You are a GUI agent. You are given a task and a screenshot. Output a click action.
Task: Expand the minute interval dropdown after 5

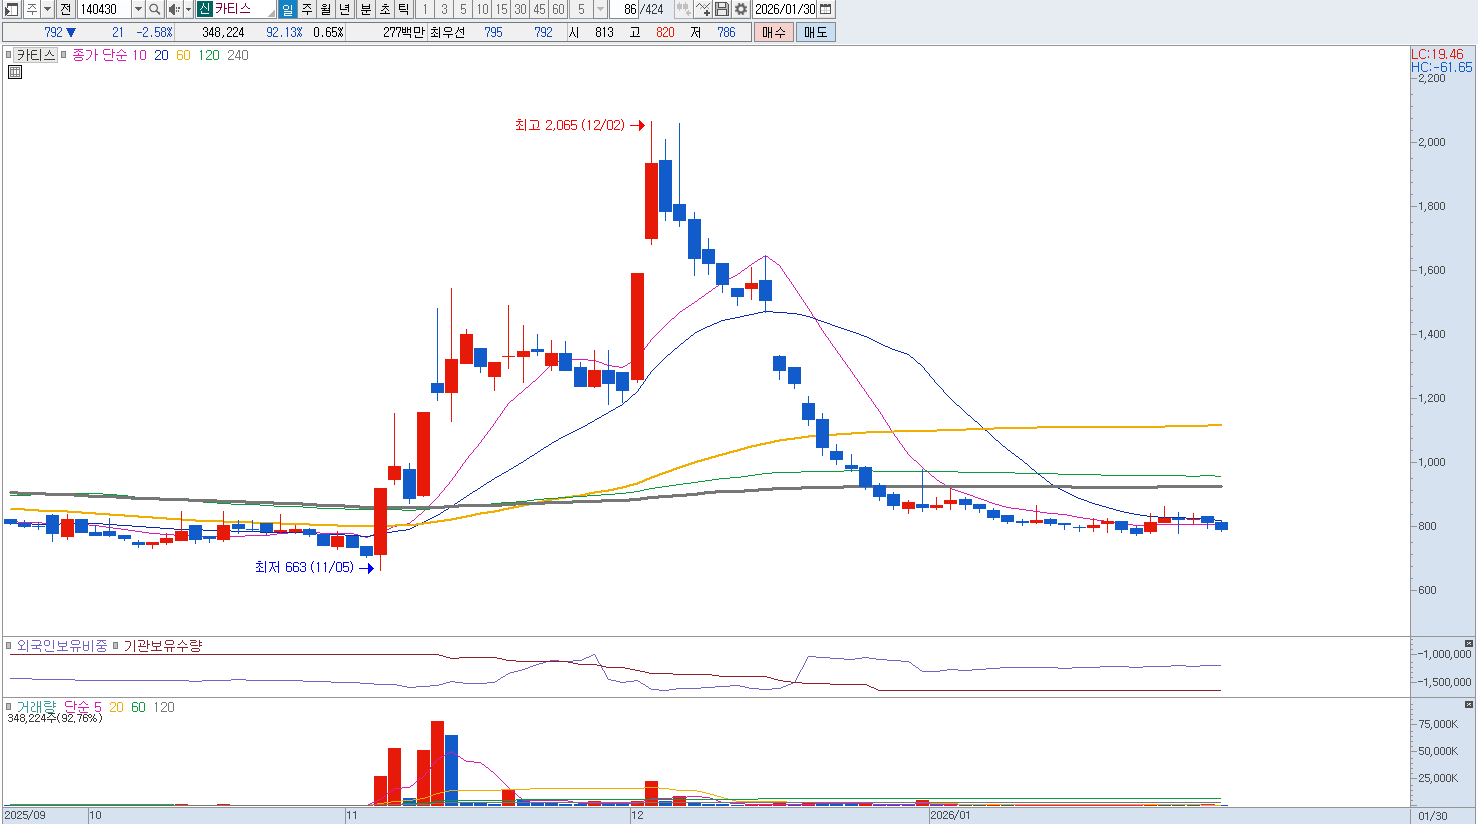[600, 9]
